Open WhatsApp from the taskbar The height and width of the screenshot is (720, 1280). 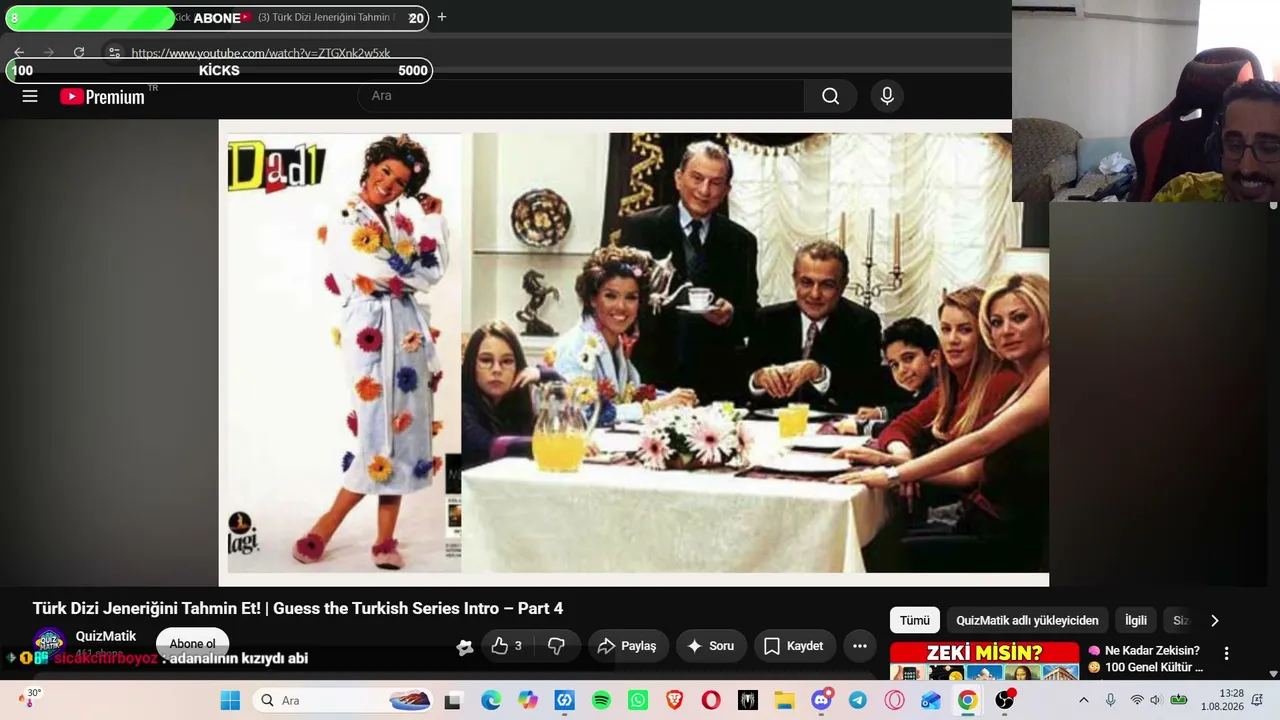pos(638,700)
